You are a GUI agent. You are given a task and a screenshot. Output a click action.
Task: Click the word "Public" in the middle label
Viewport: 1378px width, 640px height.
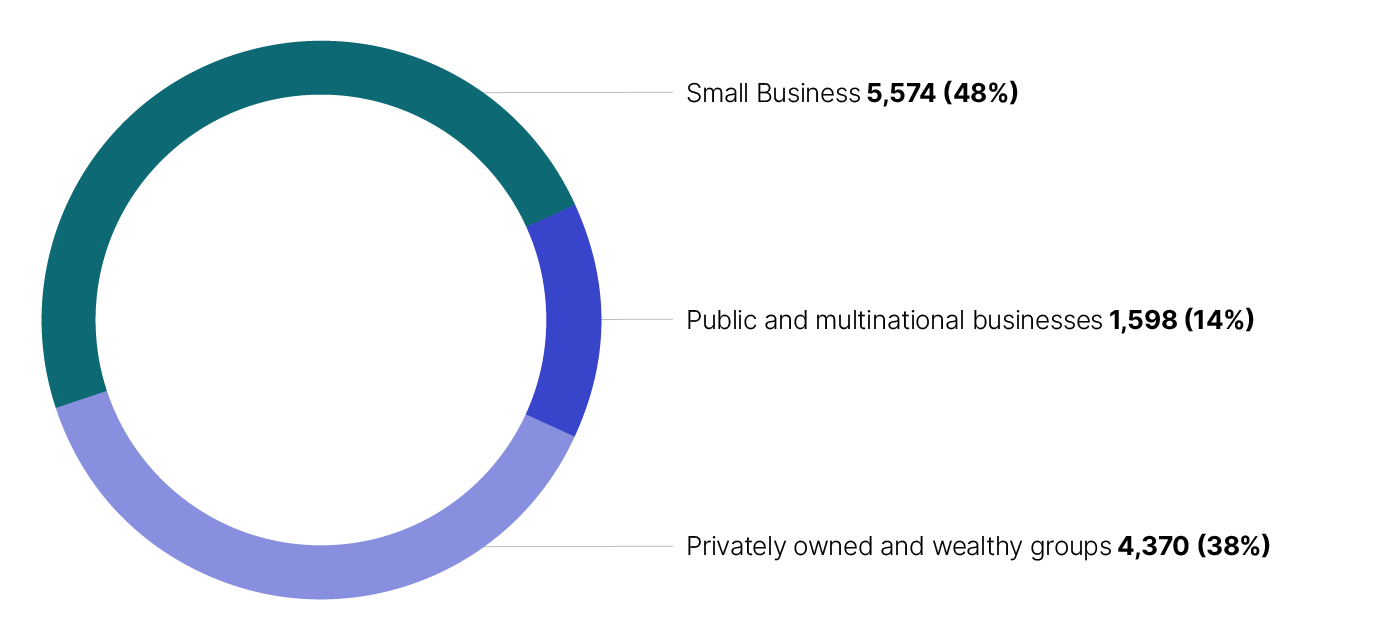[722, 321]
